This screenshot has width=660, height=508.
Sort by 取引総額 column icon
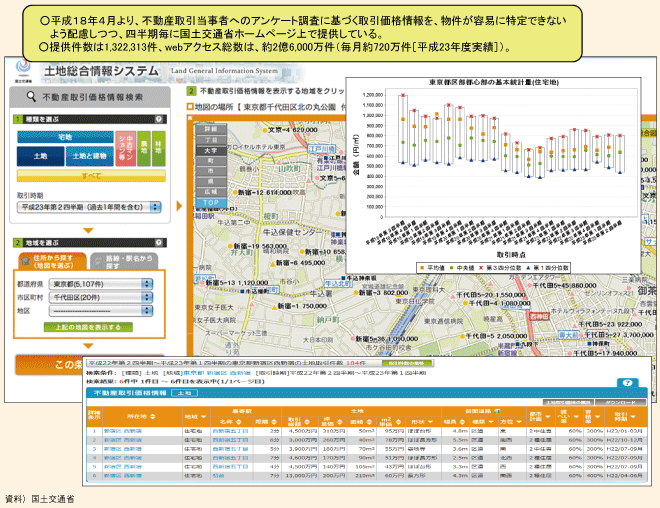(307, 422)
